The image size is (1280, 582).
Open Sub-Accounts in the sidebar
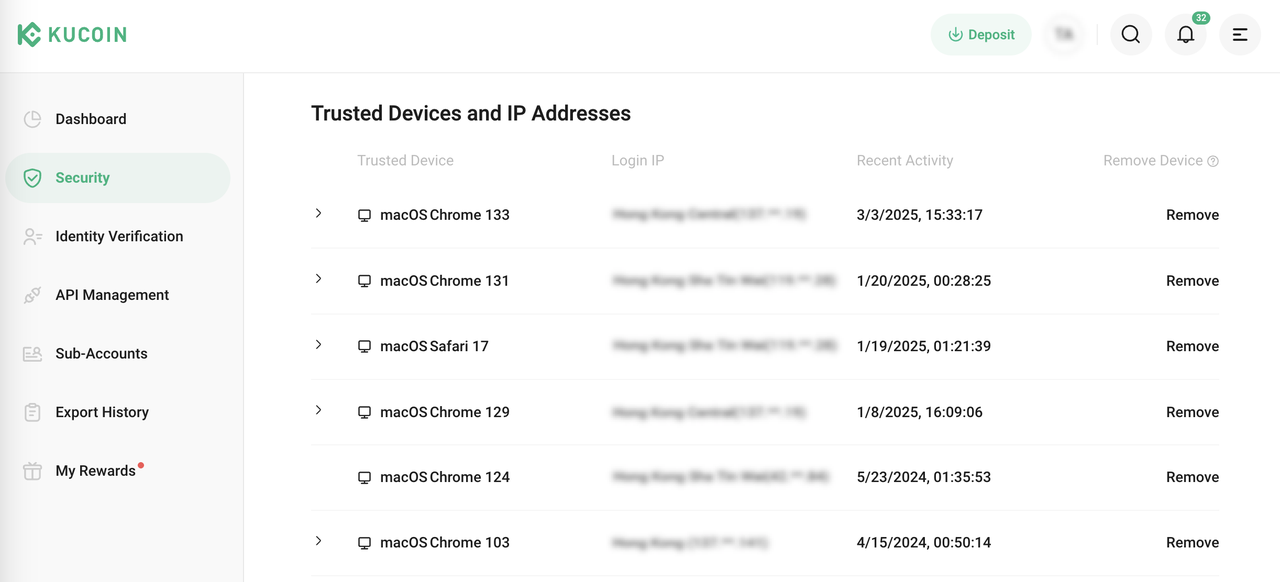tap(101, 354)
